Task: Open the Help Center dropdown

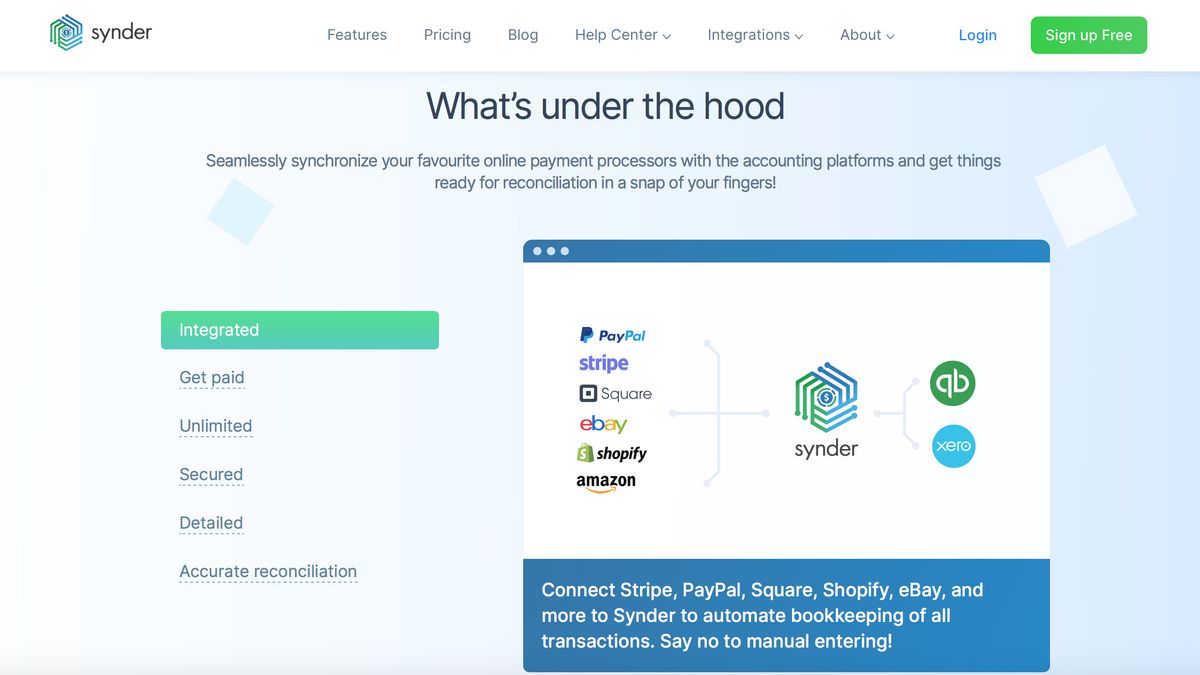Action: pos(622,34)
